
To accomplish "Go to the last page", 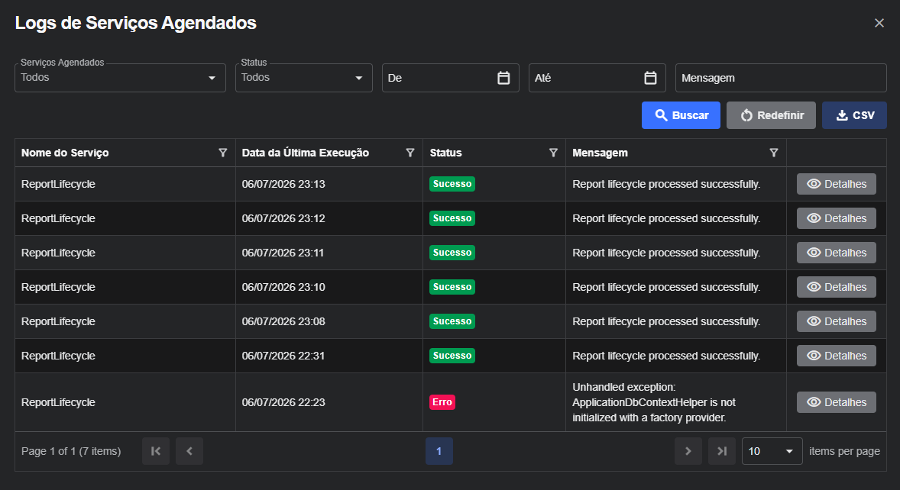I will point(722,451).
